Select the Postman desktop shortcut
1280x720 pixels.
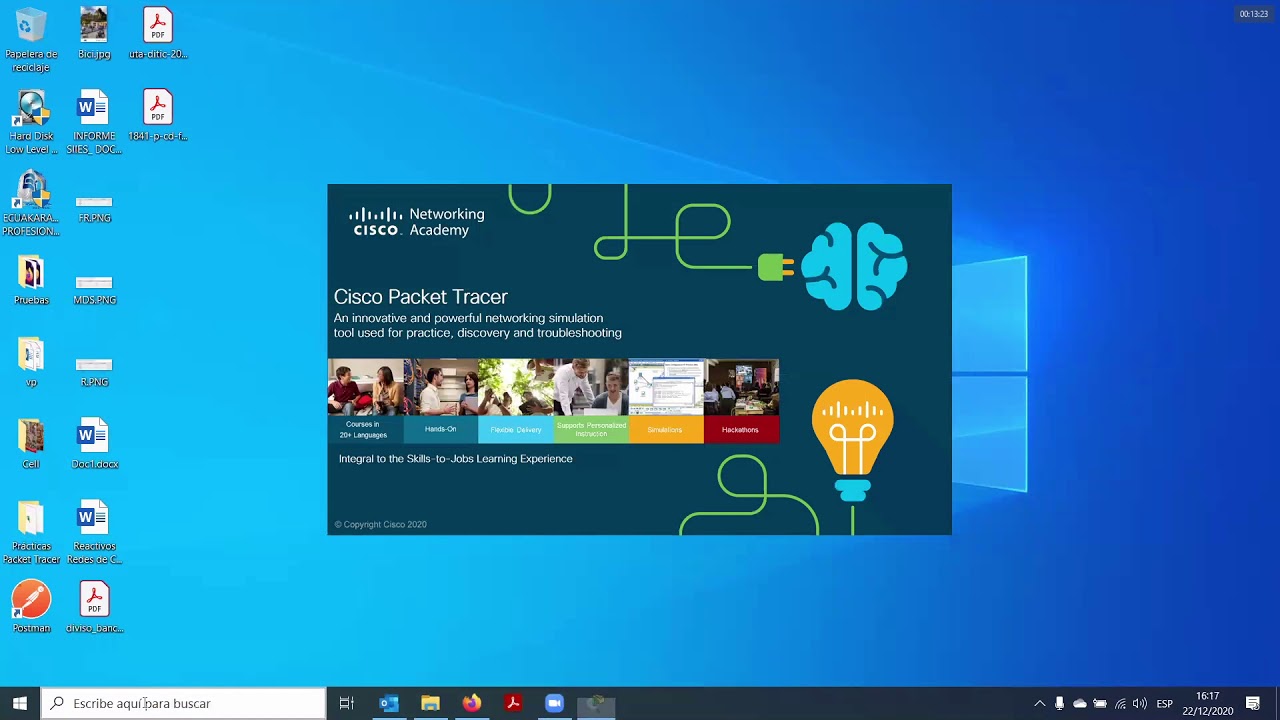[31, 607]
